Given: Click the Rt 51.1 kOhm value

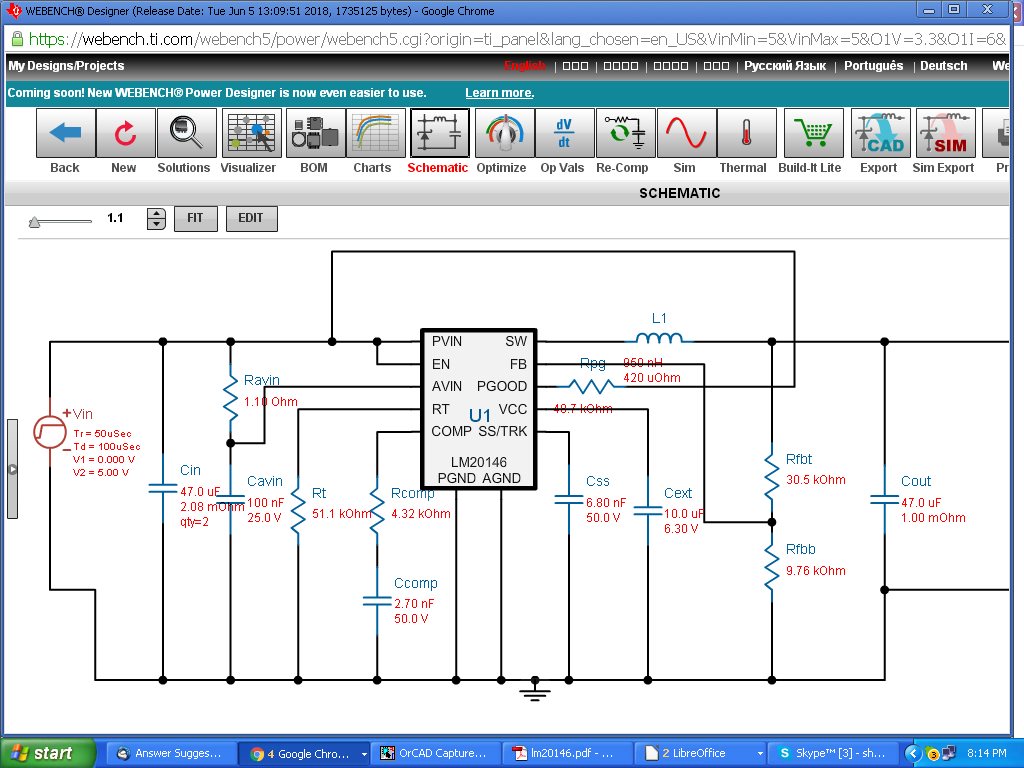Looking at the screenshot, I should 342,514.
